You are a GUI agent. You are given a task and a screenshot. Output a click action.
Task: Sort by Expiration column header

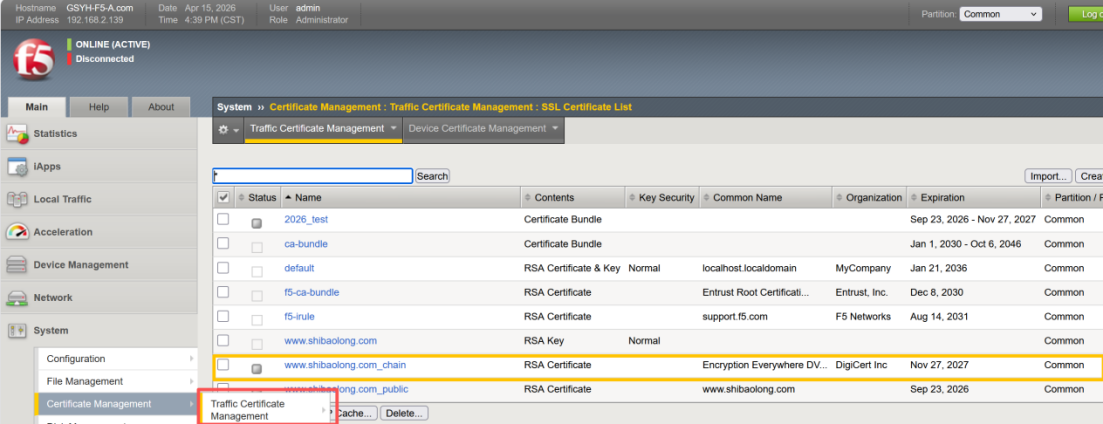pyautogui.click(x=942, y=198)
